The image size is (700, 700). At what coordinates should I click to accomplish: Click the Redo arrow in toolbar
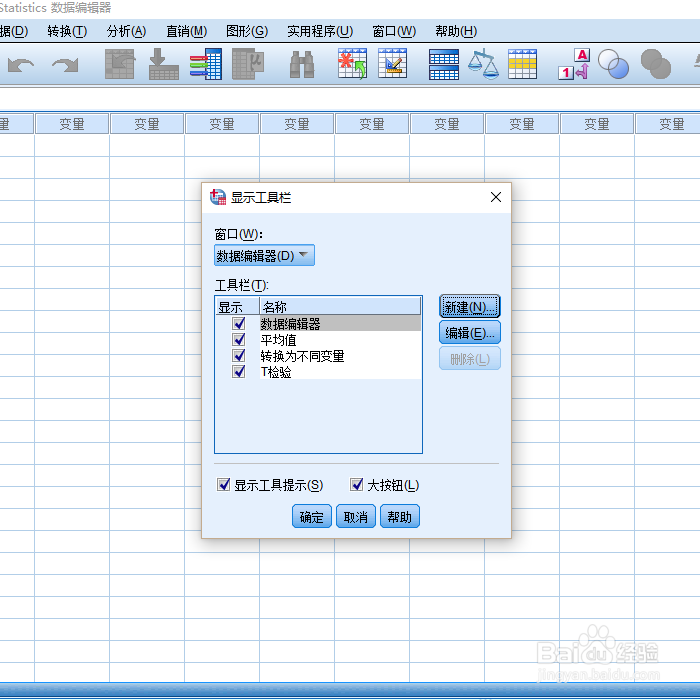pyautogui.click(x=65, y=65)
